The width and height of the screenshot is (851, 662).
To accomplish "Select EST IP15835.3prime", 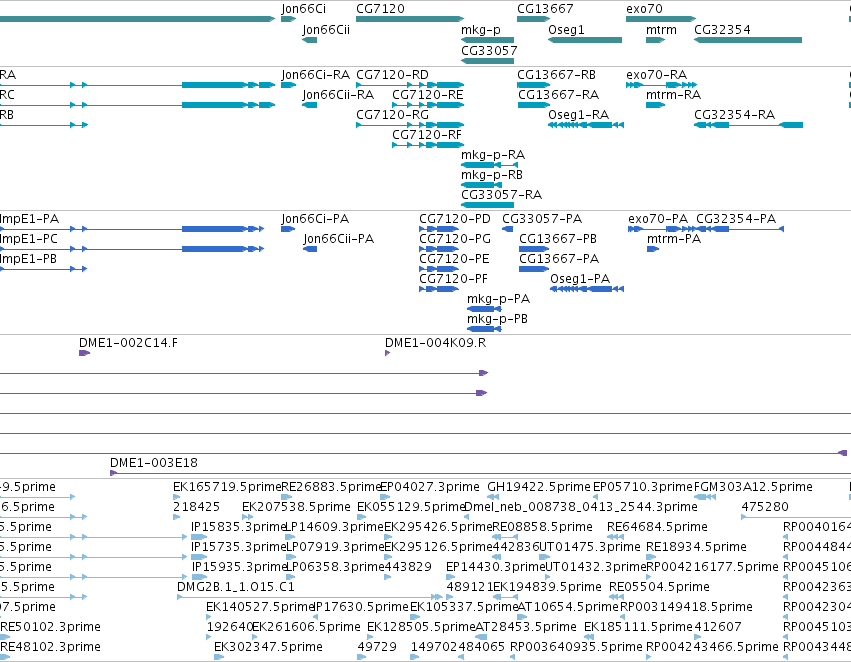I will [199, 537].
